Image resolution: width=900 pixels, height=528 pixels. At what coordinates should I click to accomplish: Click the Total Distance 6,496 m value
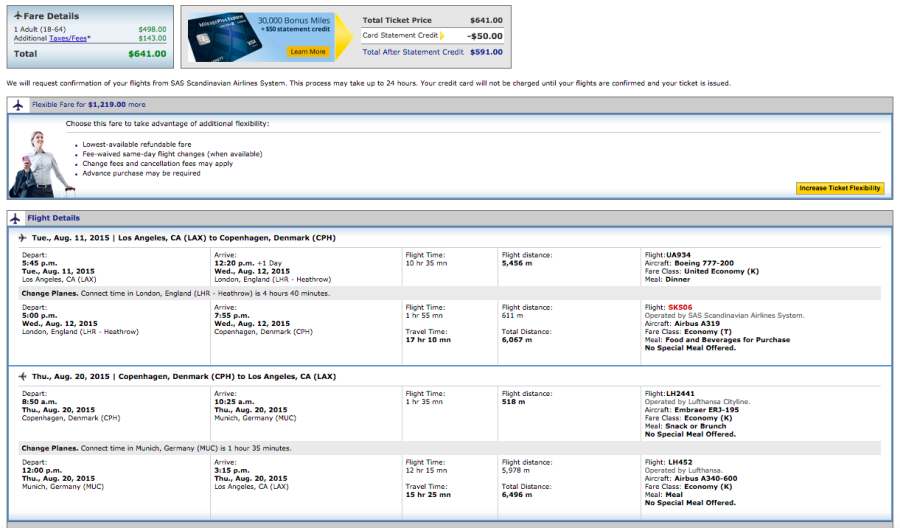517,494
